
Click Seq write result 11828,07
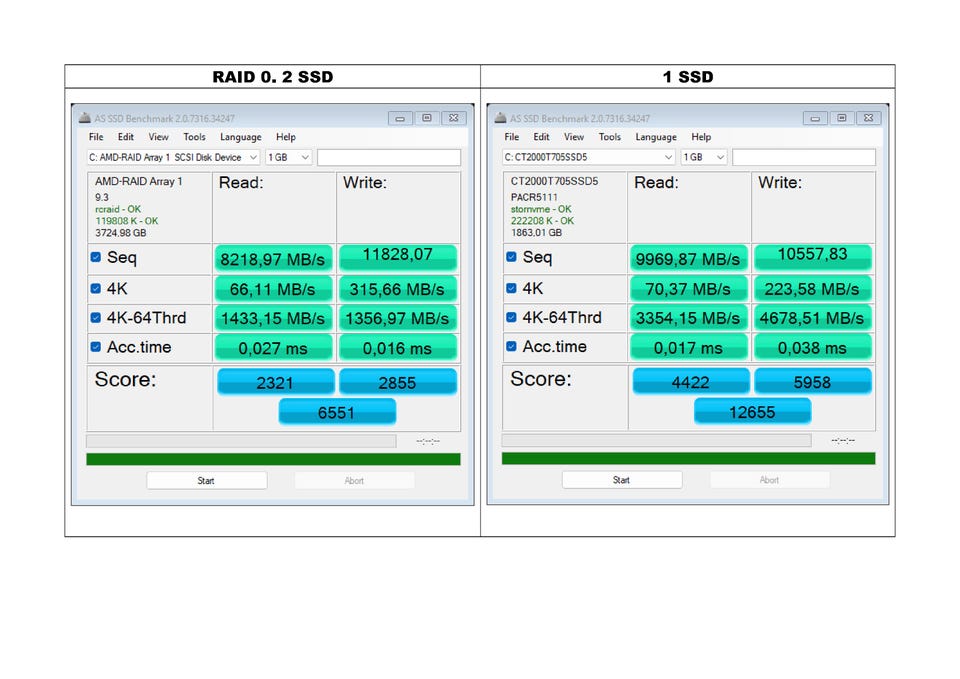click(x=398, y=257)
